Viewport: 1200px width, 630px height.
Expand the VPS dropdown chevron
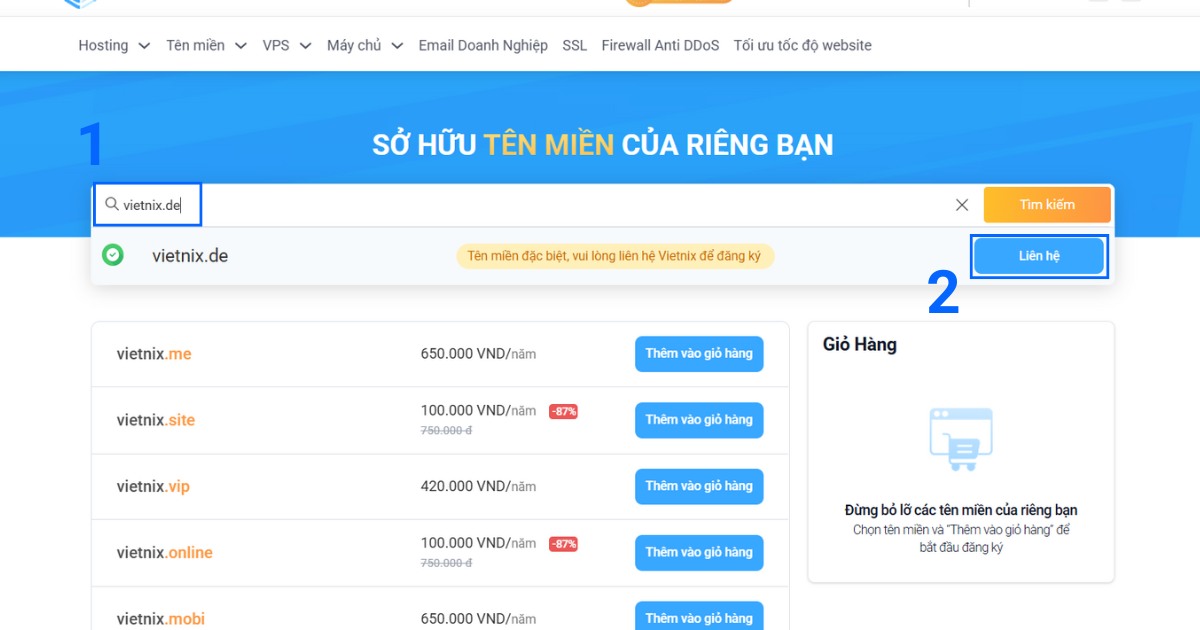pyautogui.click(x=305, y=45)
